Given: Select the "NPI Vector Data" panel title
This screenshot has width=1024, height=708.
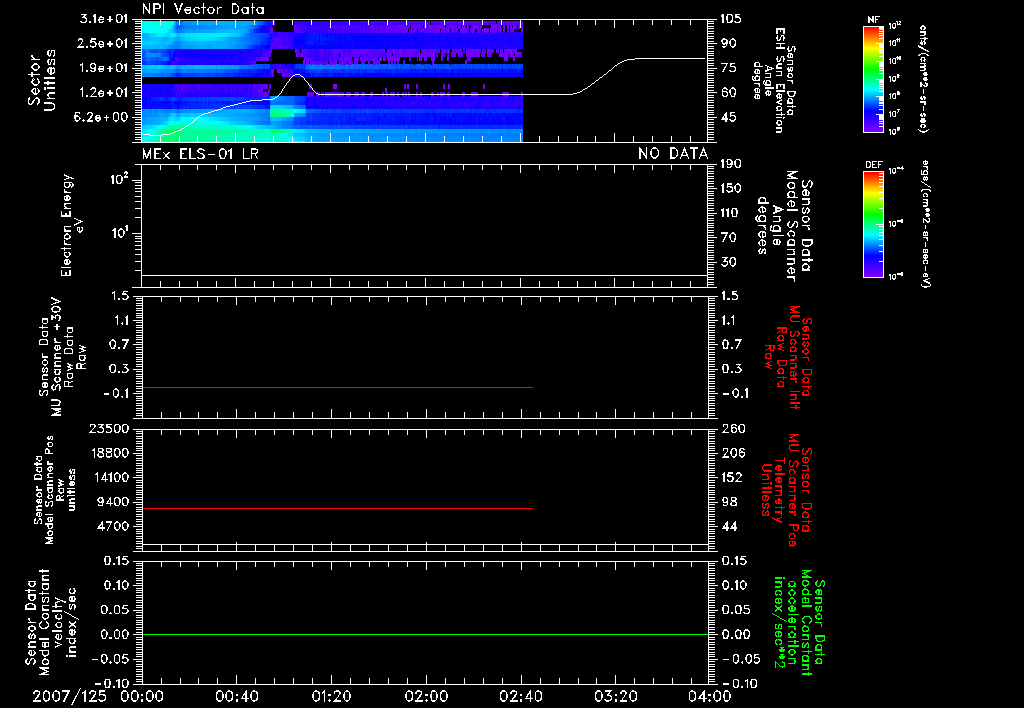Looking at the screenshot, I should click(203, 9).
